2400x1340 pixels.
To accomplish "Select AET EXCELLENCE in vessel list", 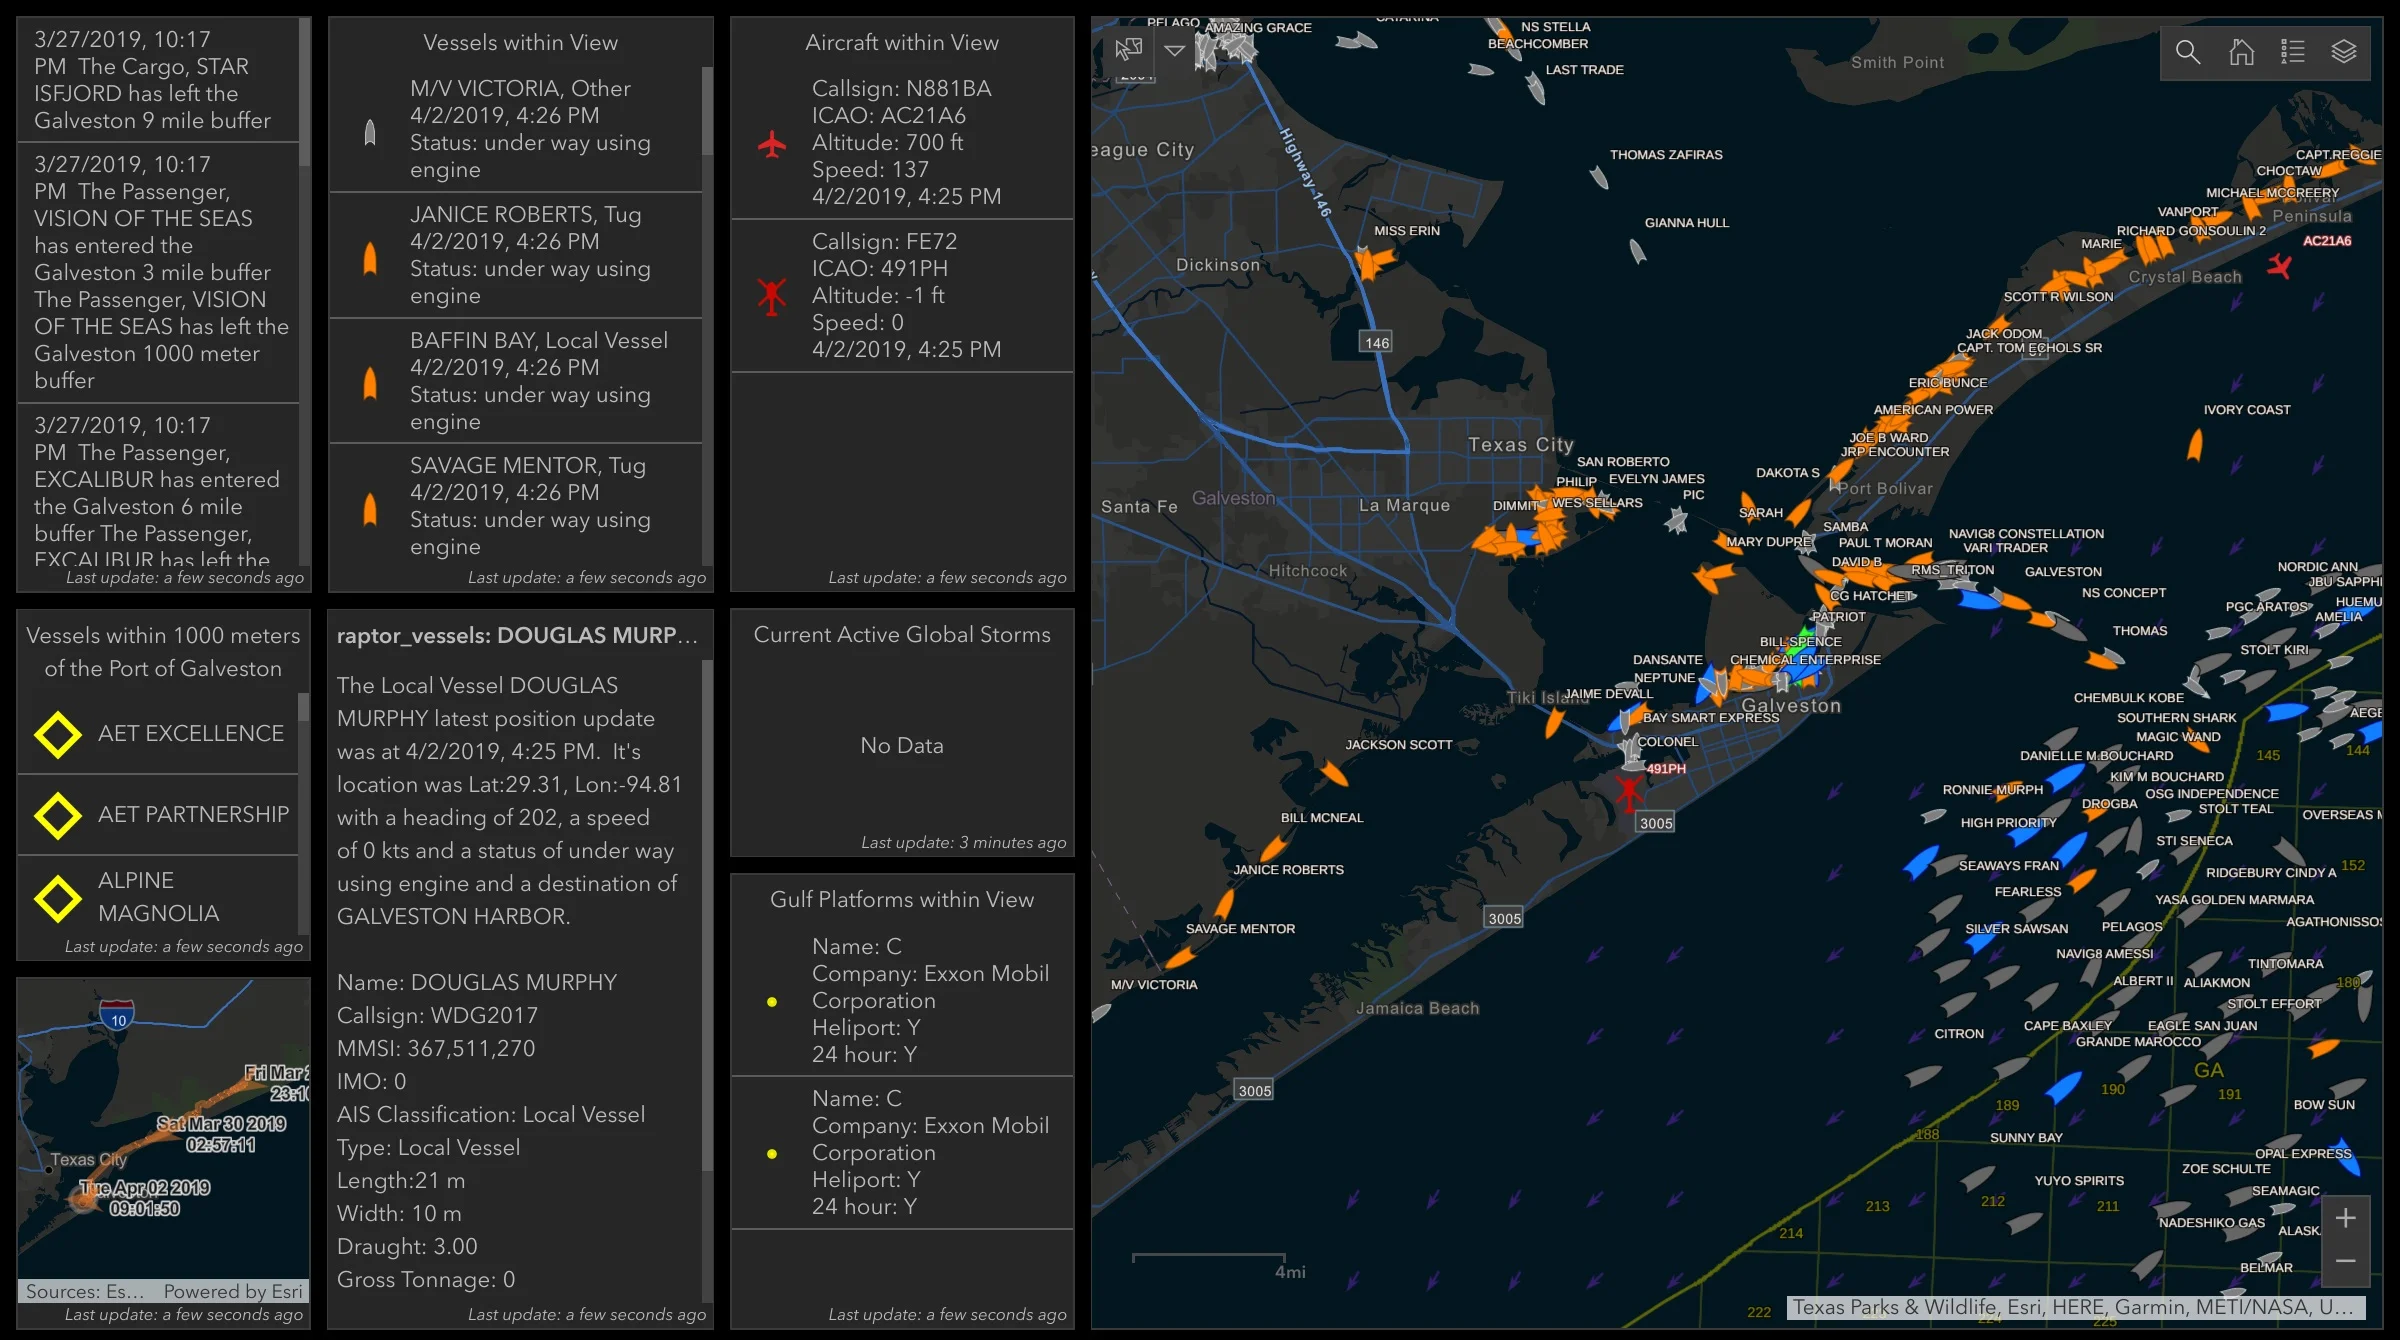I will tap(190, 734).
